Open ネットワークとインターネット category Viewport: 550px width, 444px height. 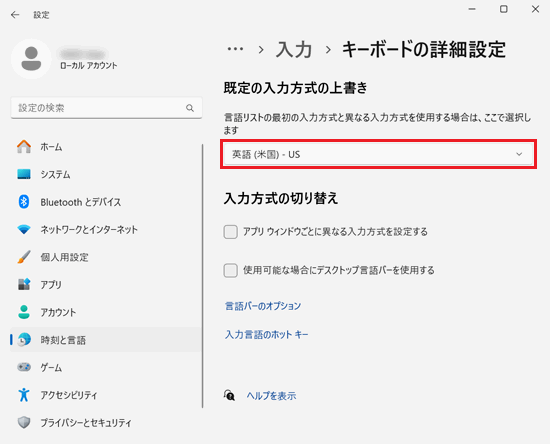(106, 229)
